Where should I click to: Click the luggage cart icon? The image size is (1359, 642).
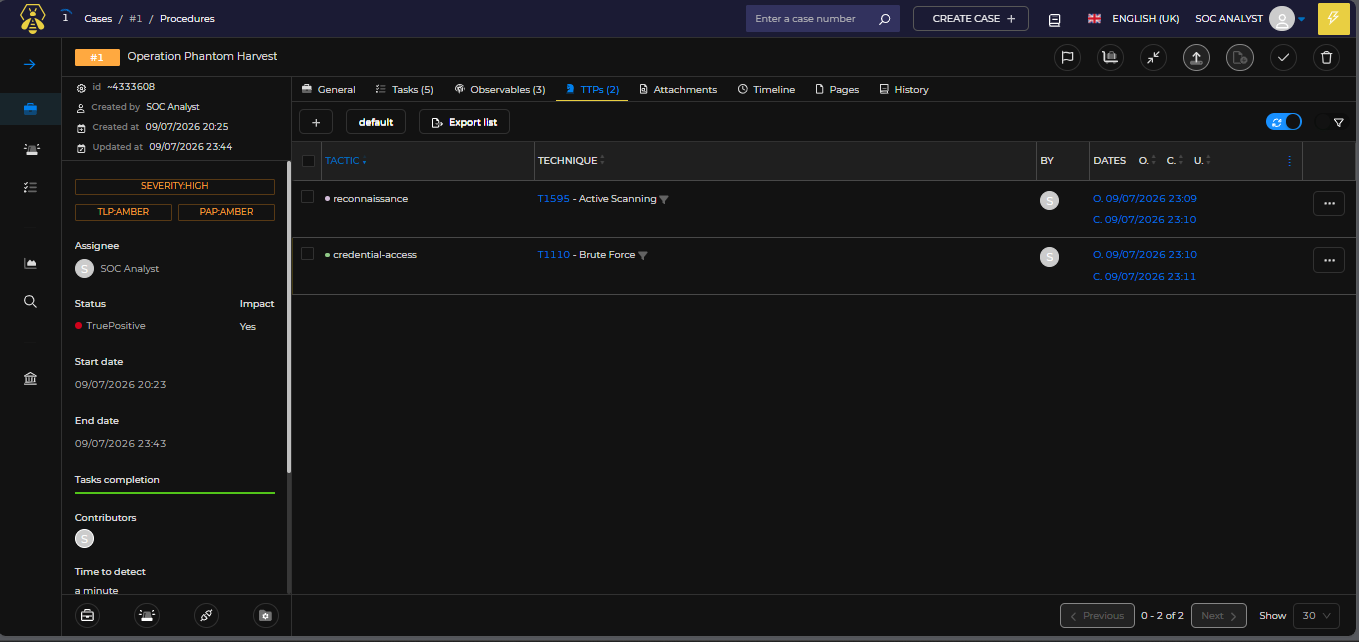pos(1108,58)
